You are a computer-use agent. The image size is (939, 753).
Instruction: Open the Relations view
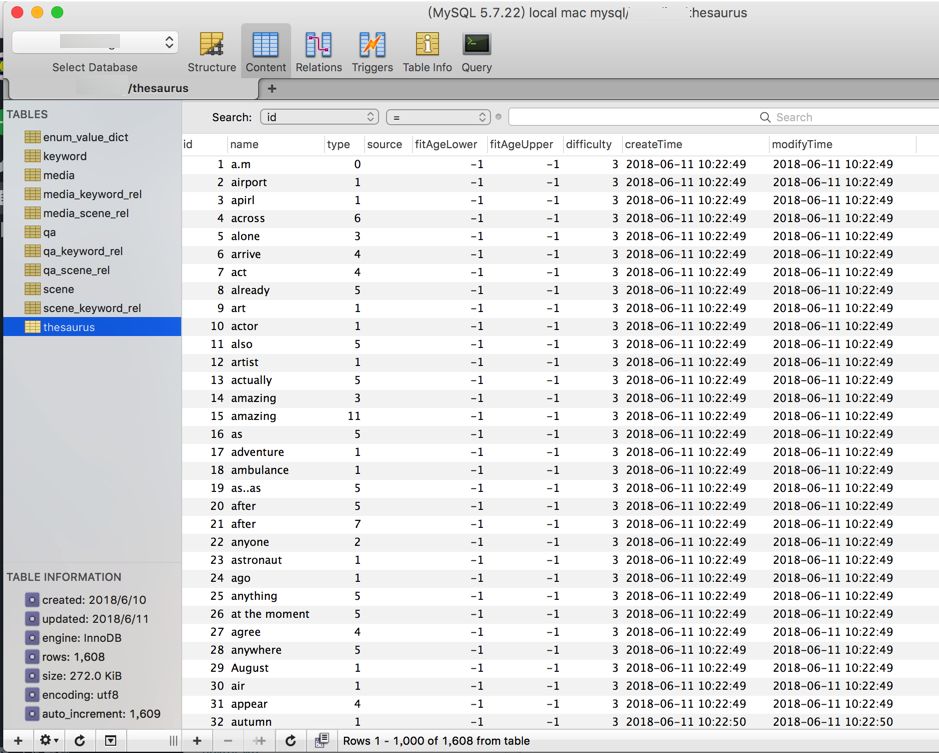[x=319, y=52]
